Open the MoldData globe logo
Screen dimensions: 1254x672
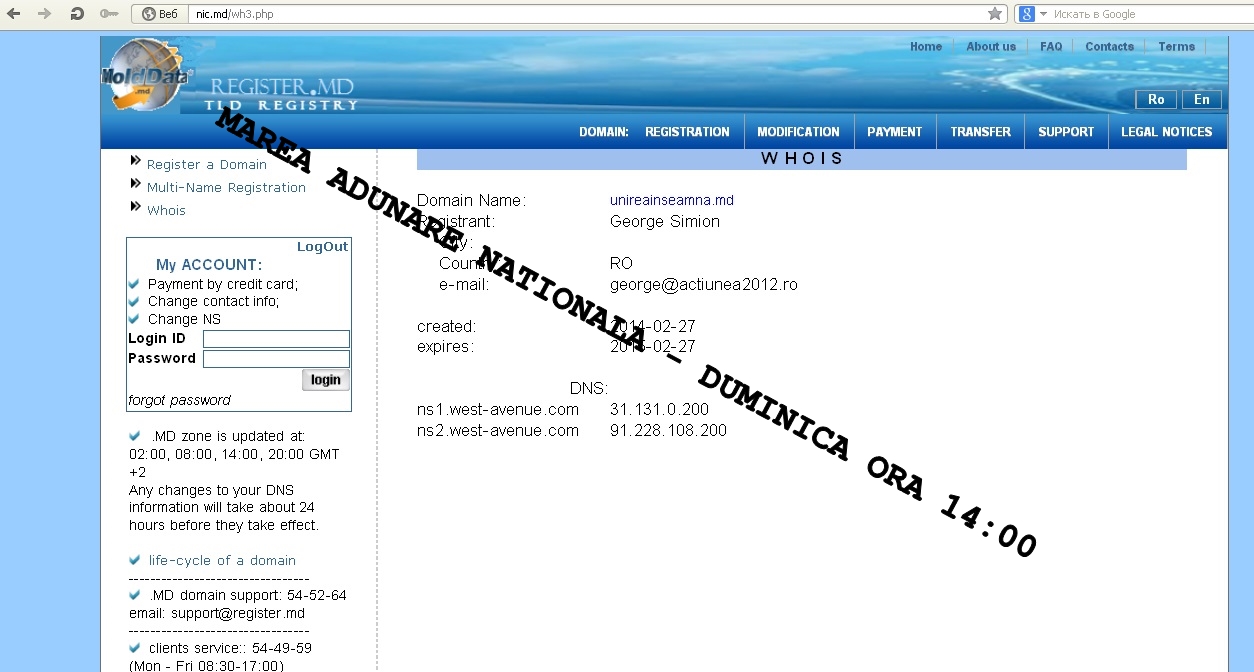click(146, 75)
